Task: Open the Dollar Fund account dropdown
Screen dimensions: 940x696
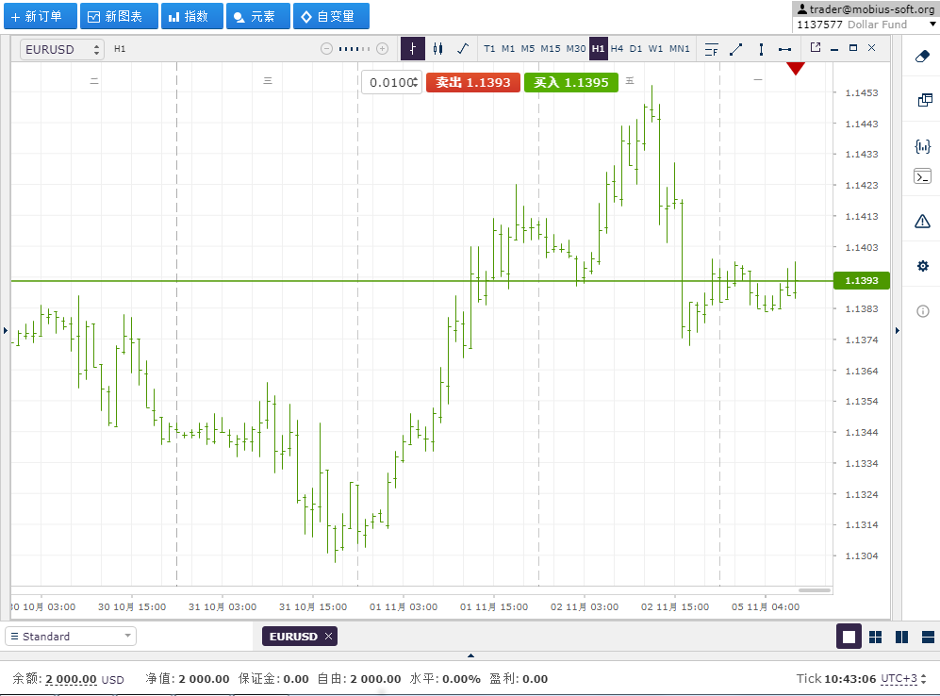Action: (865, 25)
